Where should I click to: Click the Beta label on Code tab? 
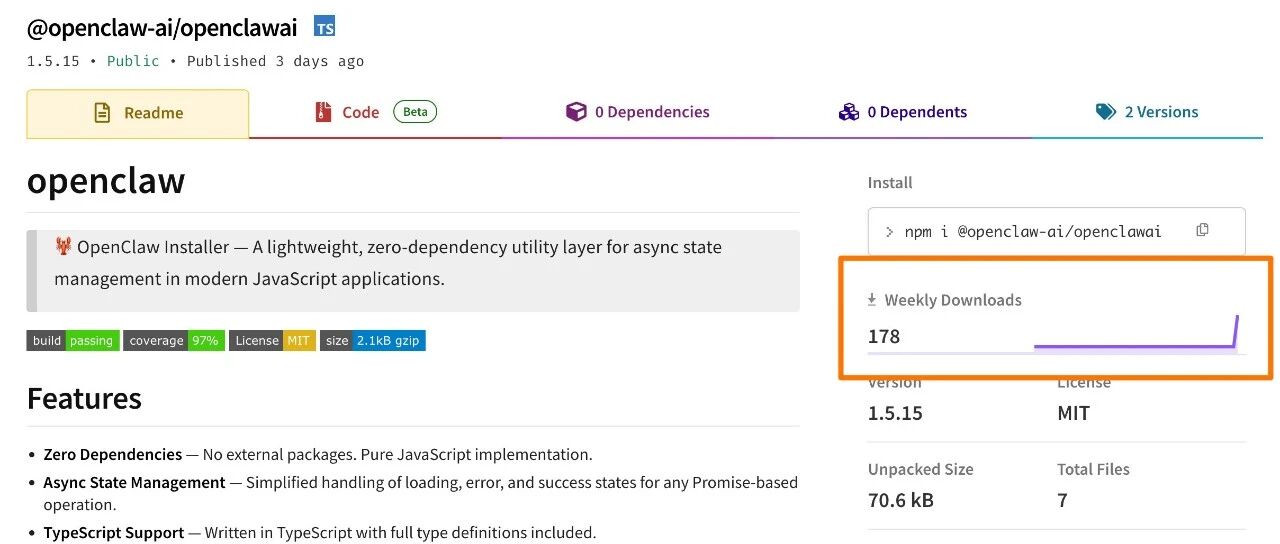point(415,112)
